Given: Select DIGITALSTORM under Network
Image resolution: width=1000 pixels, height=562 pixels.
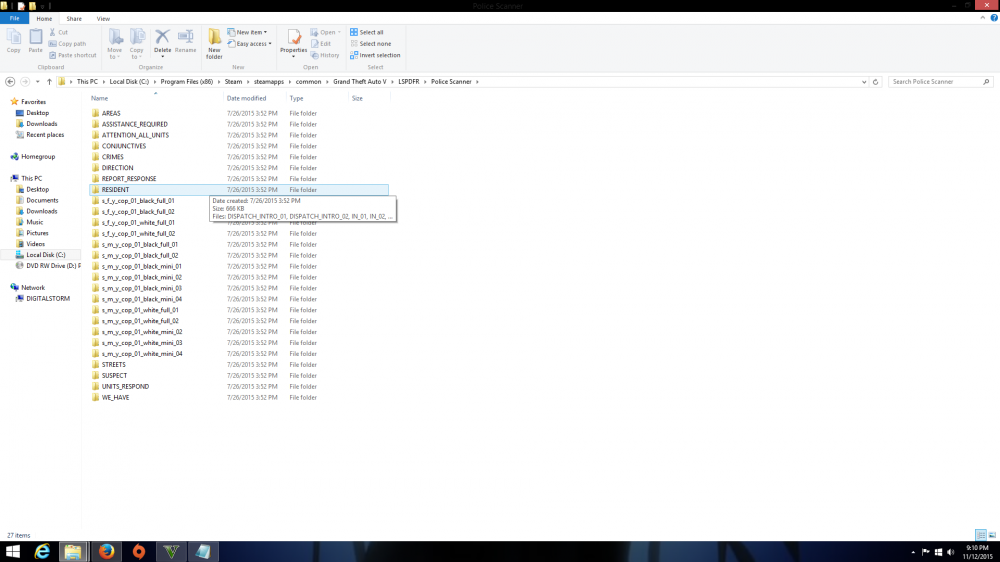Looking at the screenshot, I should click(x=48, y=299).
